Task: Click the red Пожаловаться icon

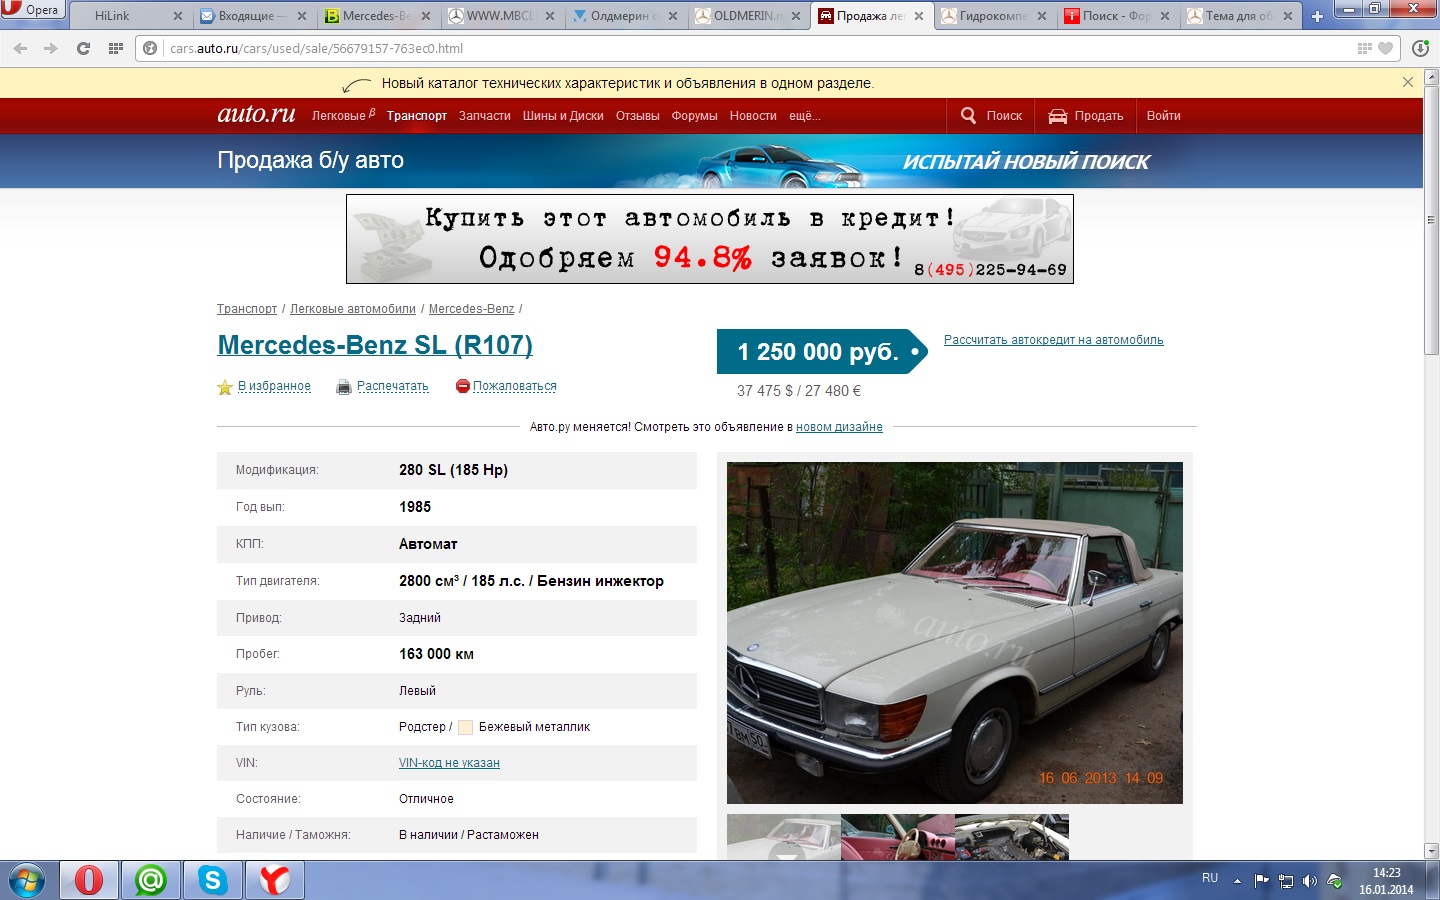Action: coord(462,386)
